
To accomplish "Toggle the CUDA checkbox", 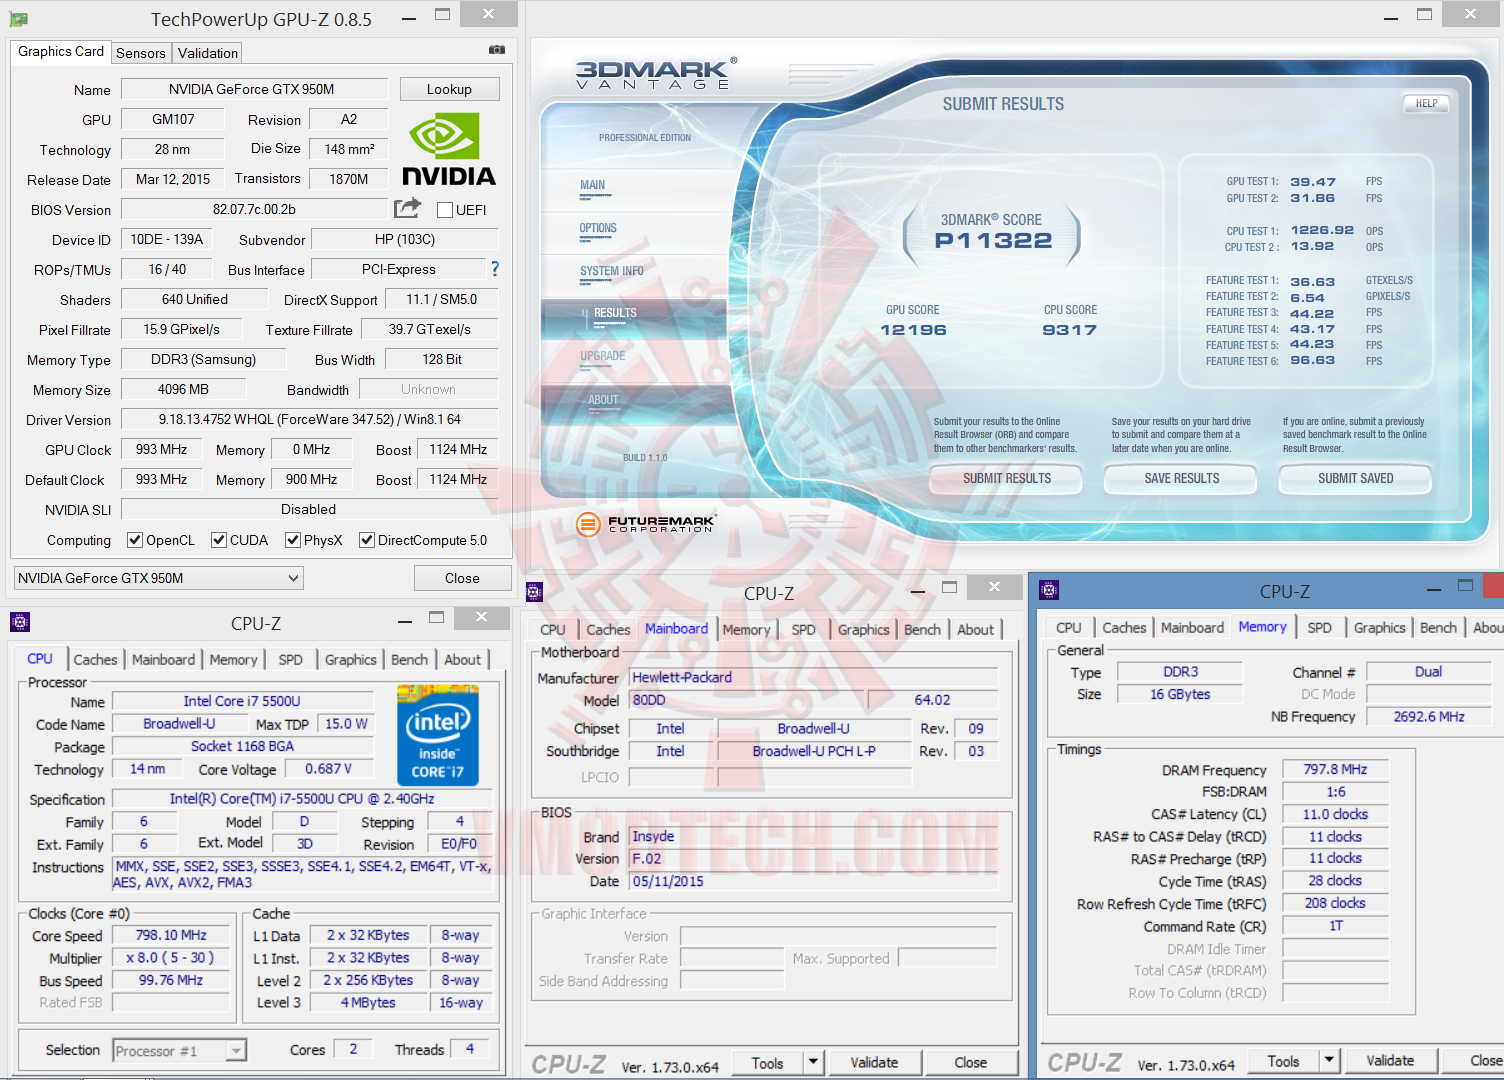I will coord(219,540).
